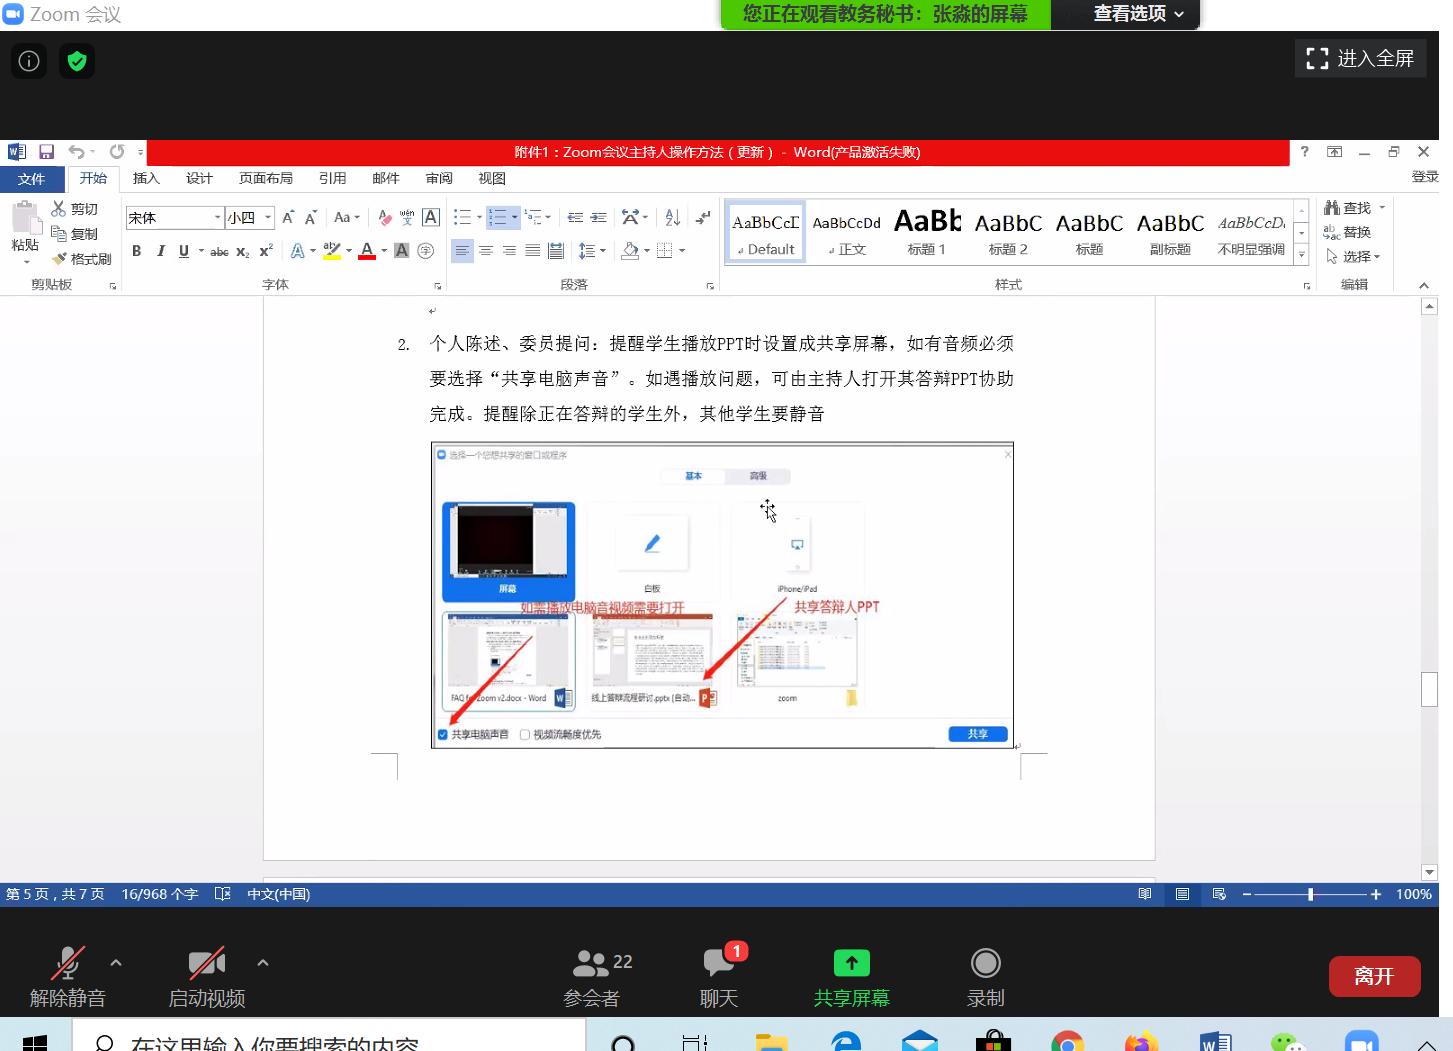Switch to the 插入 ribbon tab
1453x1051 pixels.
pos(145,178)
